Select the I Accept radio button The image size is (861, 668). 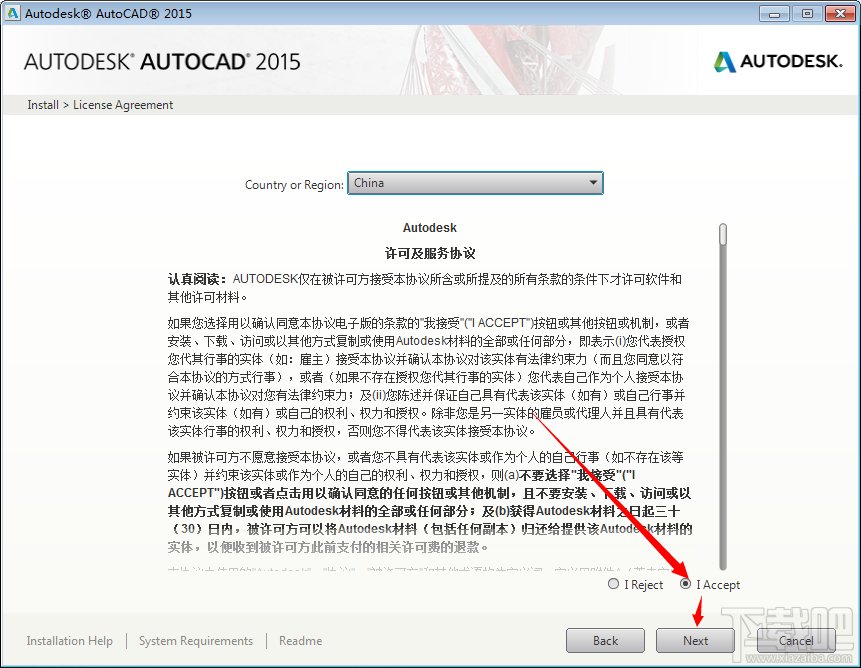tap(685, 584)
